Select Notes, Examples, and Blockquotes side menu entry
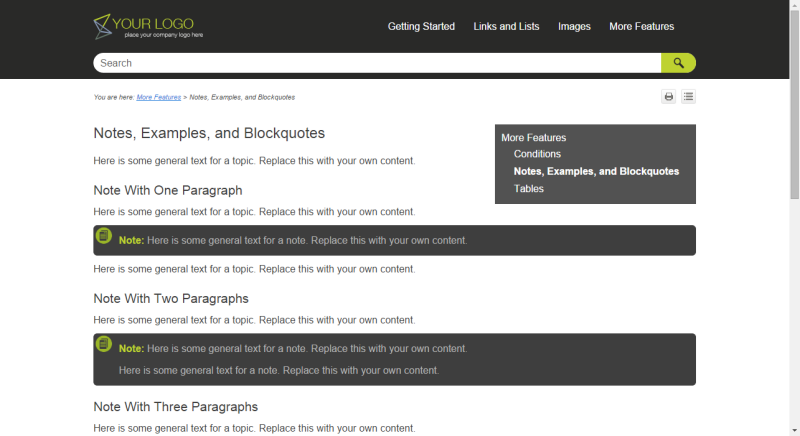This screenshot has width=800, height=436. [596, 171]
